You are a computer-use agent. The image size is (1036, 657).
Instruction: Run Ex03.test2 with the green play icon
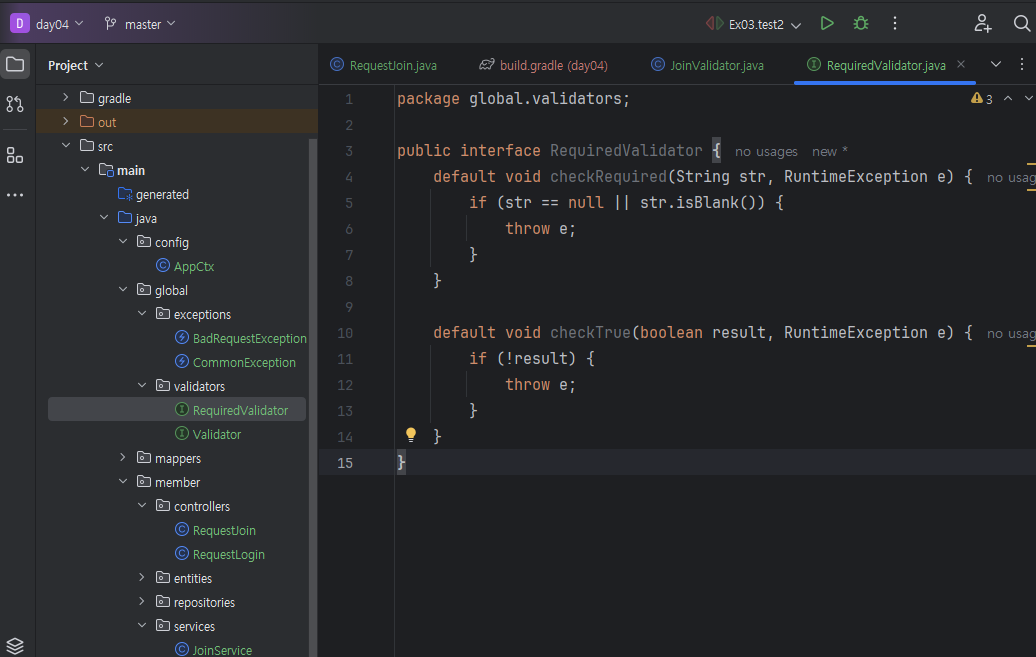827,24
